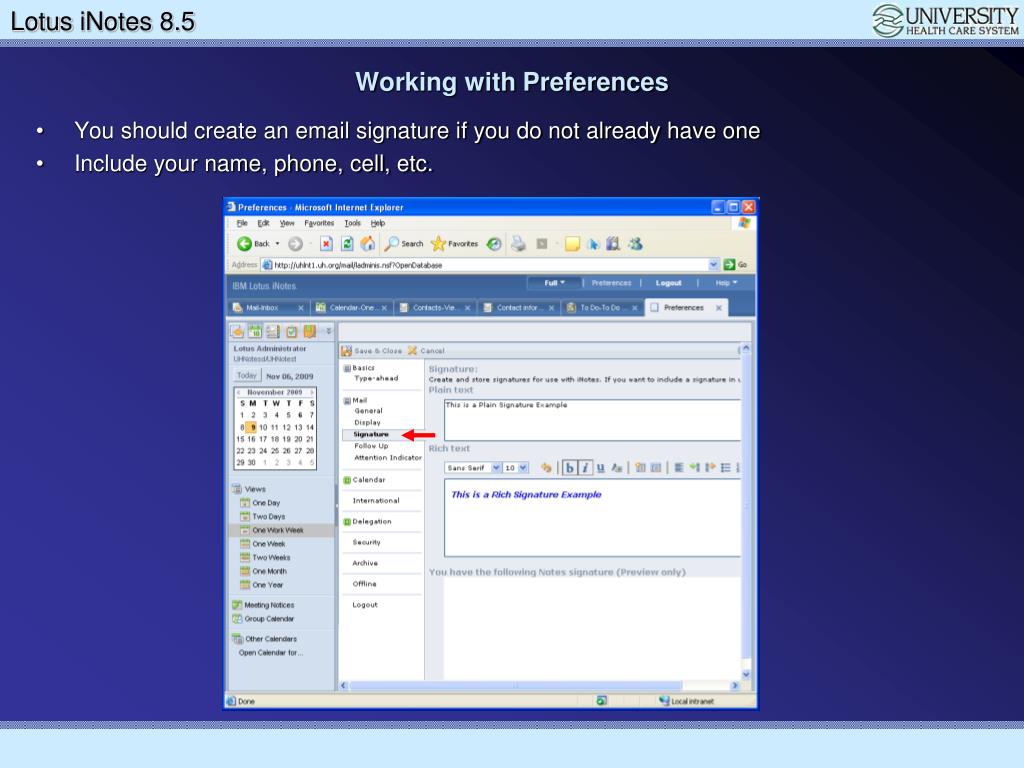Screen dimensions: 1024x768
Task: Open the contacts icon in iNotes sidebar
Action: pyautogui.click(x=273, y=332)
